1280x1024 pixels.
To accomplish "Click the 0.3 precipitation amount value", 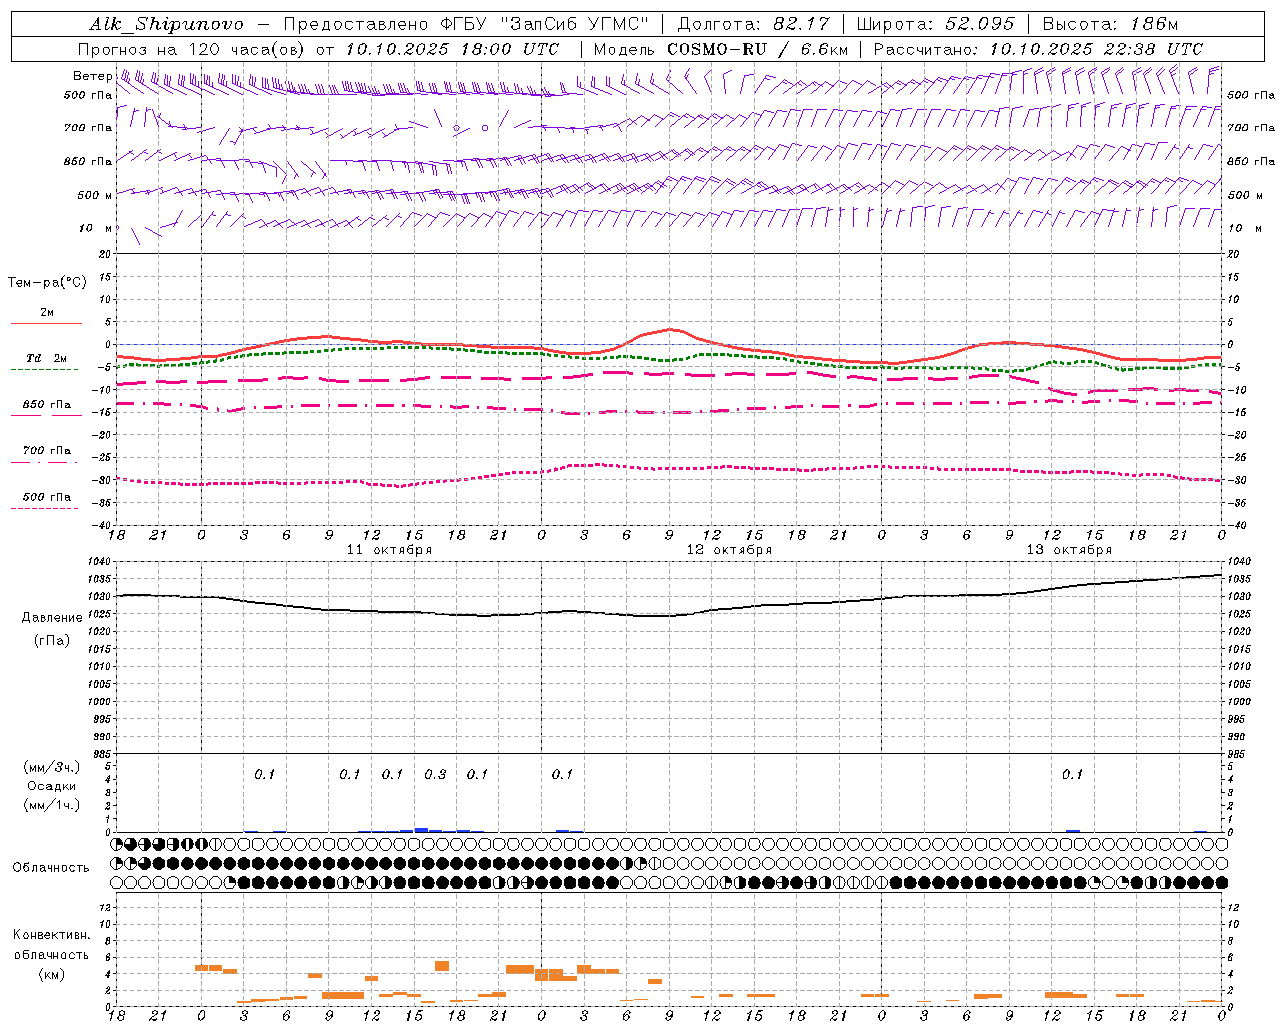I will 435,774.
